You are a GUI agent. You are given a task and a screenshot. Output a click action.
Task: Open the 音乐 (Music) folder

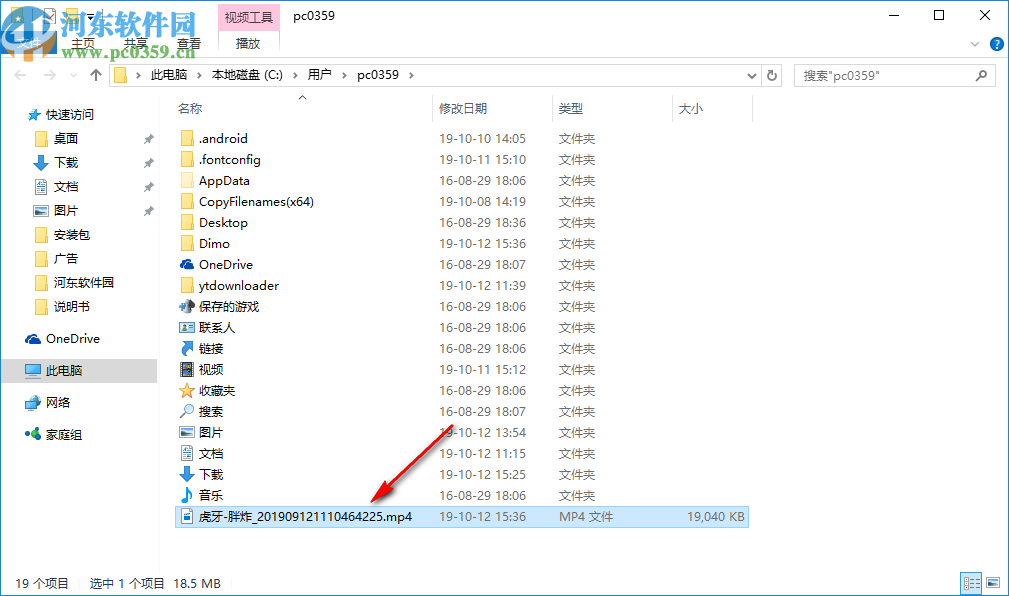212,495
